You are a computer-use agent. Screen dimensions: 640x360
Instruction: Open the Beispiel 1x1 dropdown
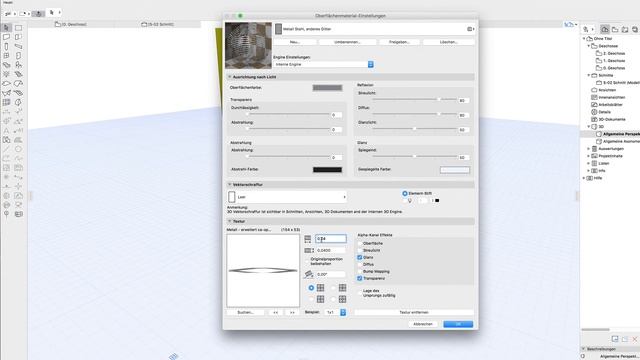click(336, 312)
